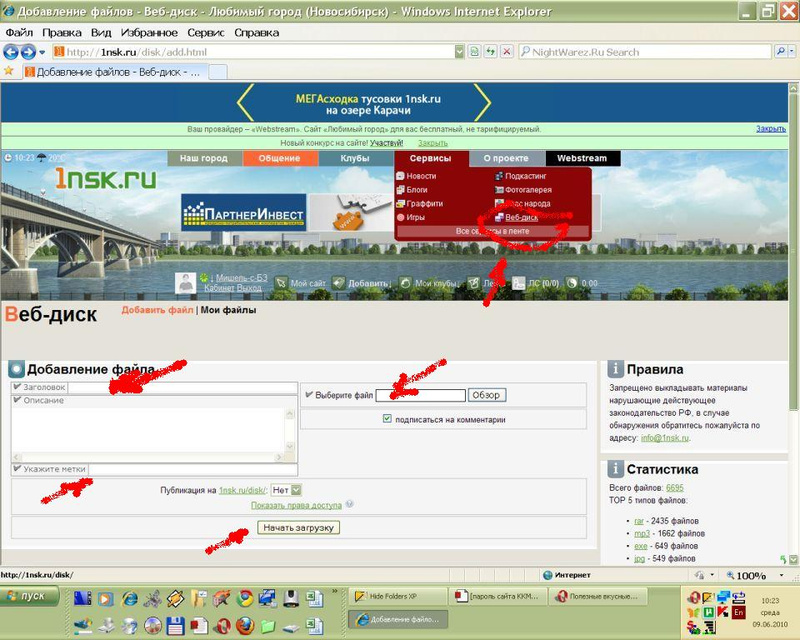The image size is (800, 640).
Task: Switch to the Общение site tab
Action: [x=280, y=158]
